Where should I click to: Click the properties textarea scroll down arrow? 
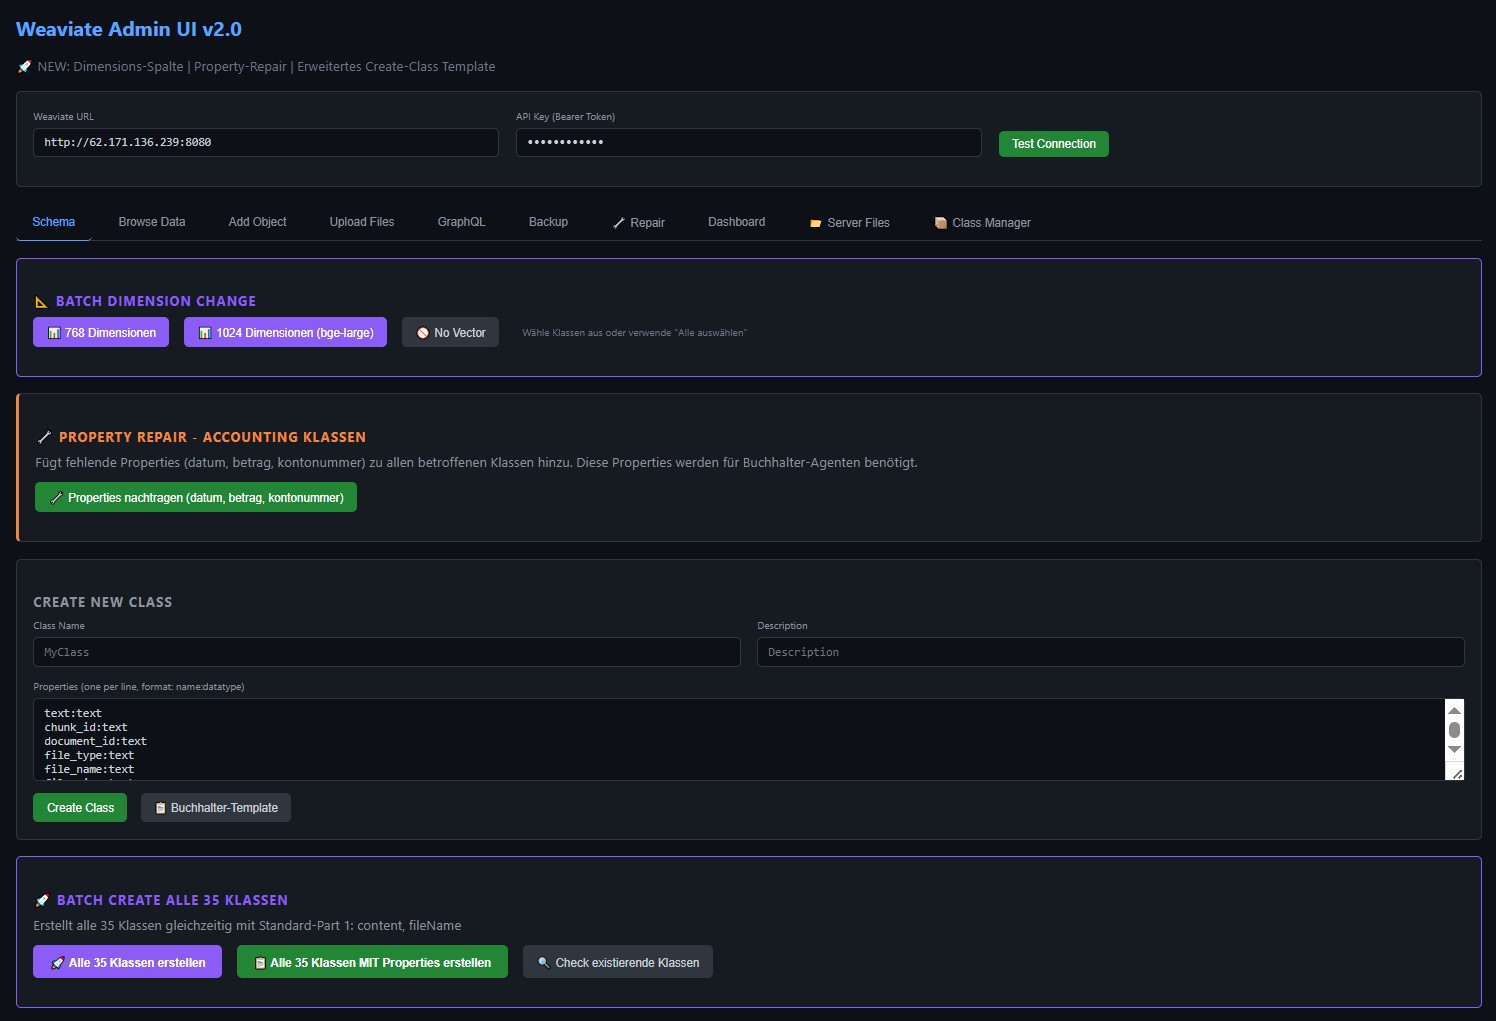[x=1455, y=749]
